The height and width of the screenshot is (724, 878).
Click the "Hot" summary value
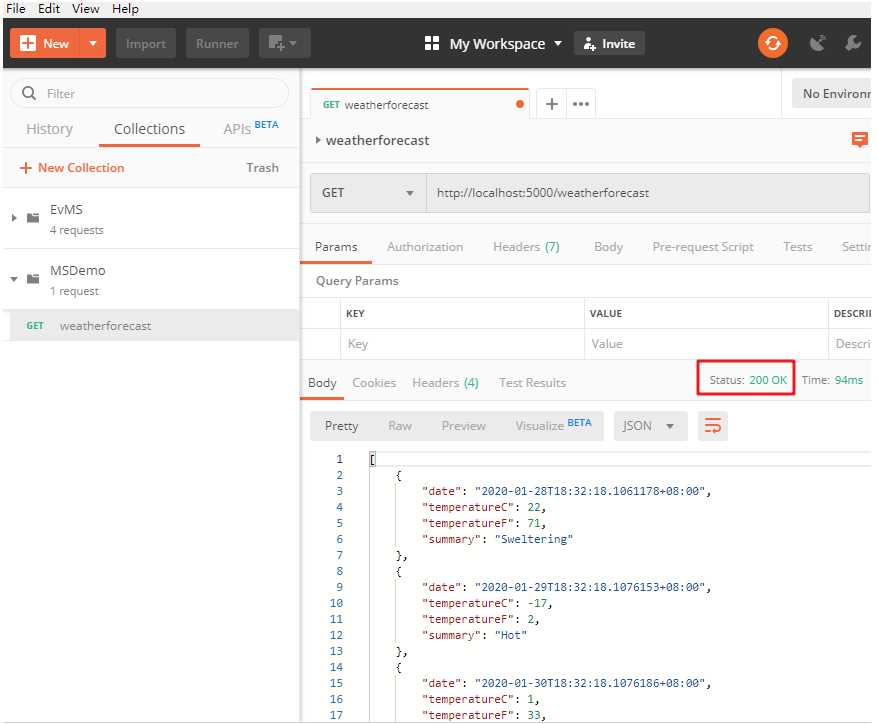(511, 635)
